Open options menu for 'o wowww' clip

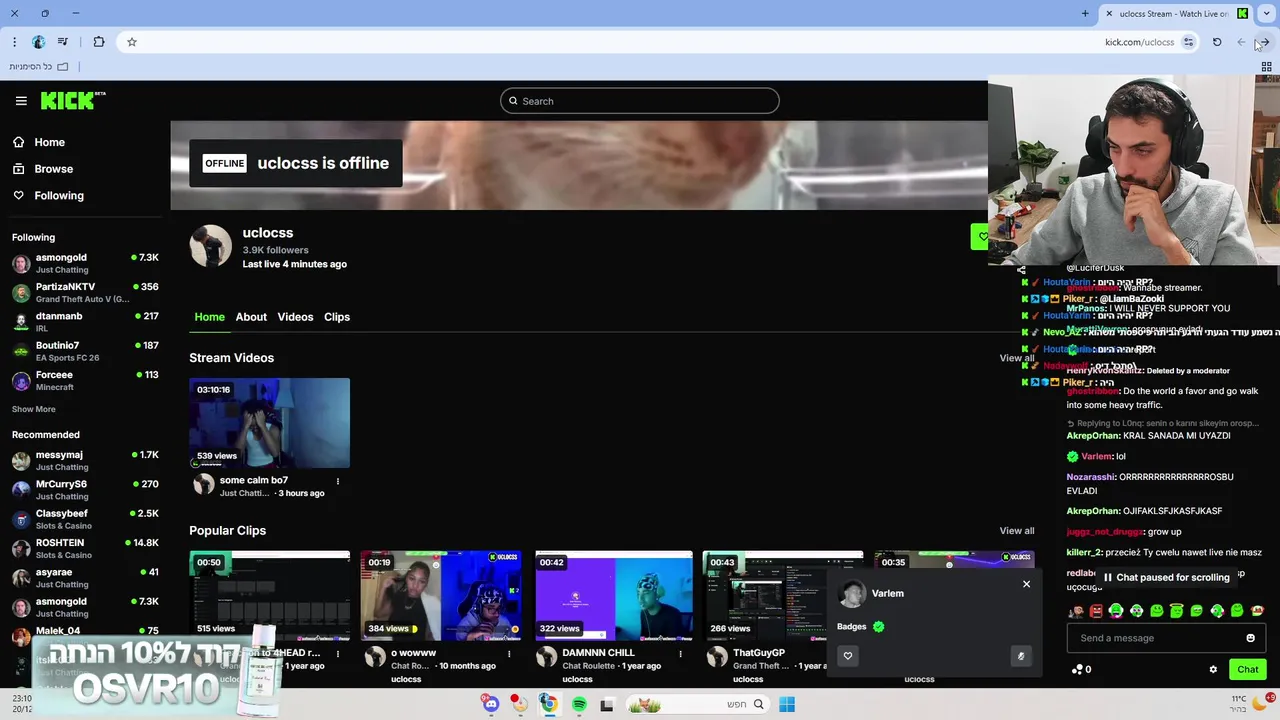(x=509, y=654)
